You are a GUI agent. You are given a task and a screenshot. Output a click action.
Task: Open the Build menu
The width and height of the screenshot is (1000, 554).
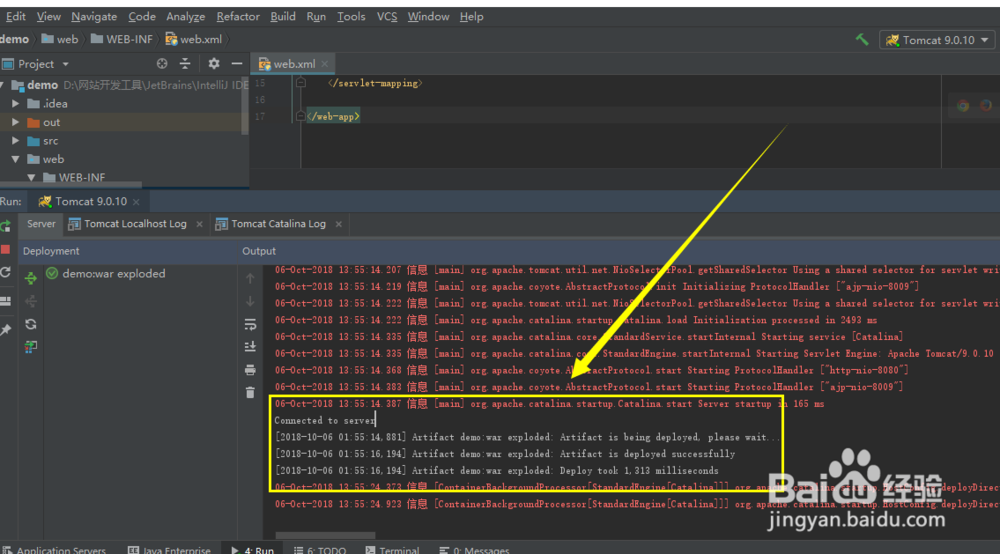click(x=283, y=17)
